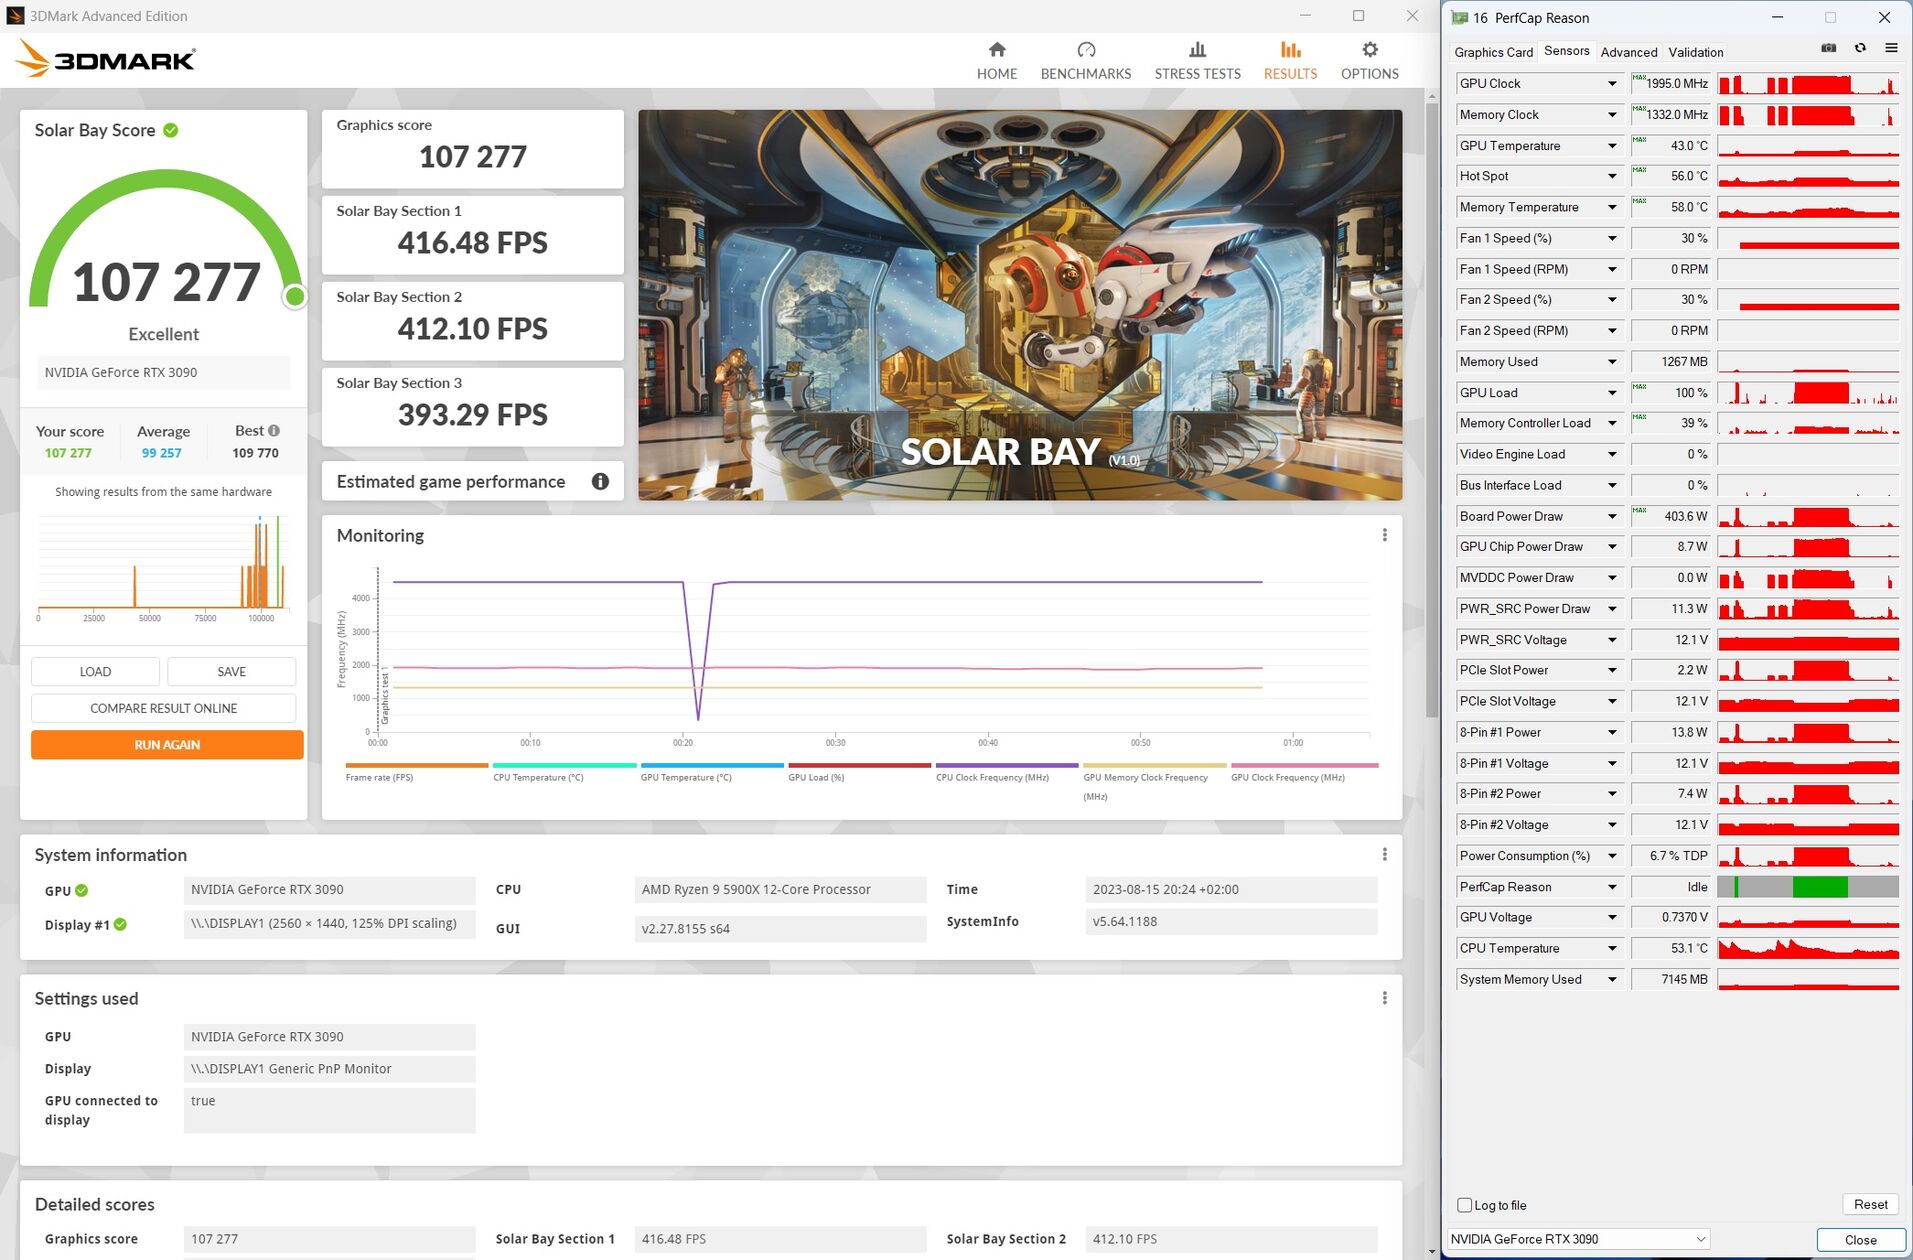Open the GPU Load sensor dropdown
Viewport: 1913px width, 1260px height.
(1611, 393)
